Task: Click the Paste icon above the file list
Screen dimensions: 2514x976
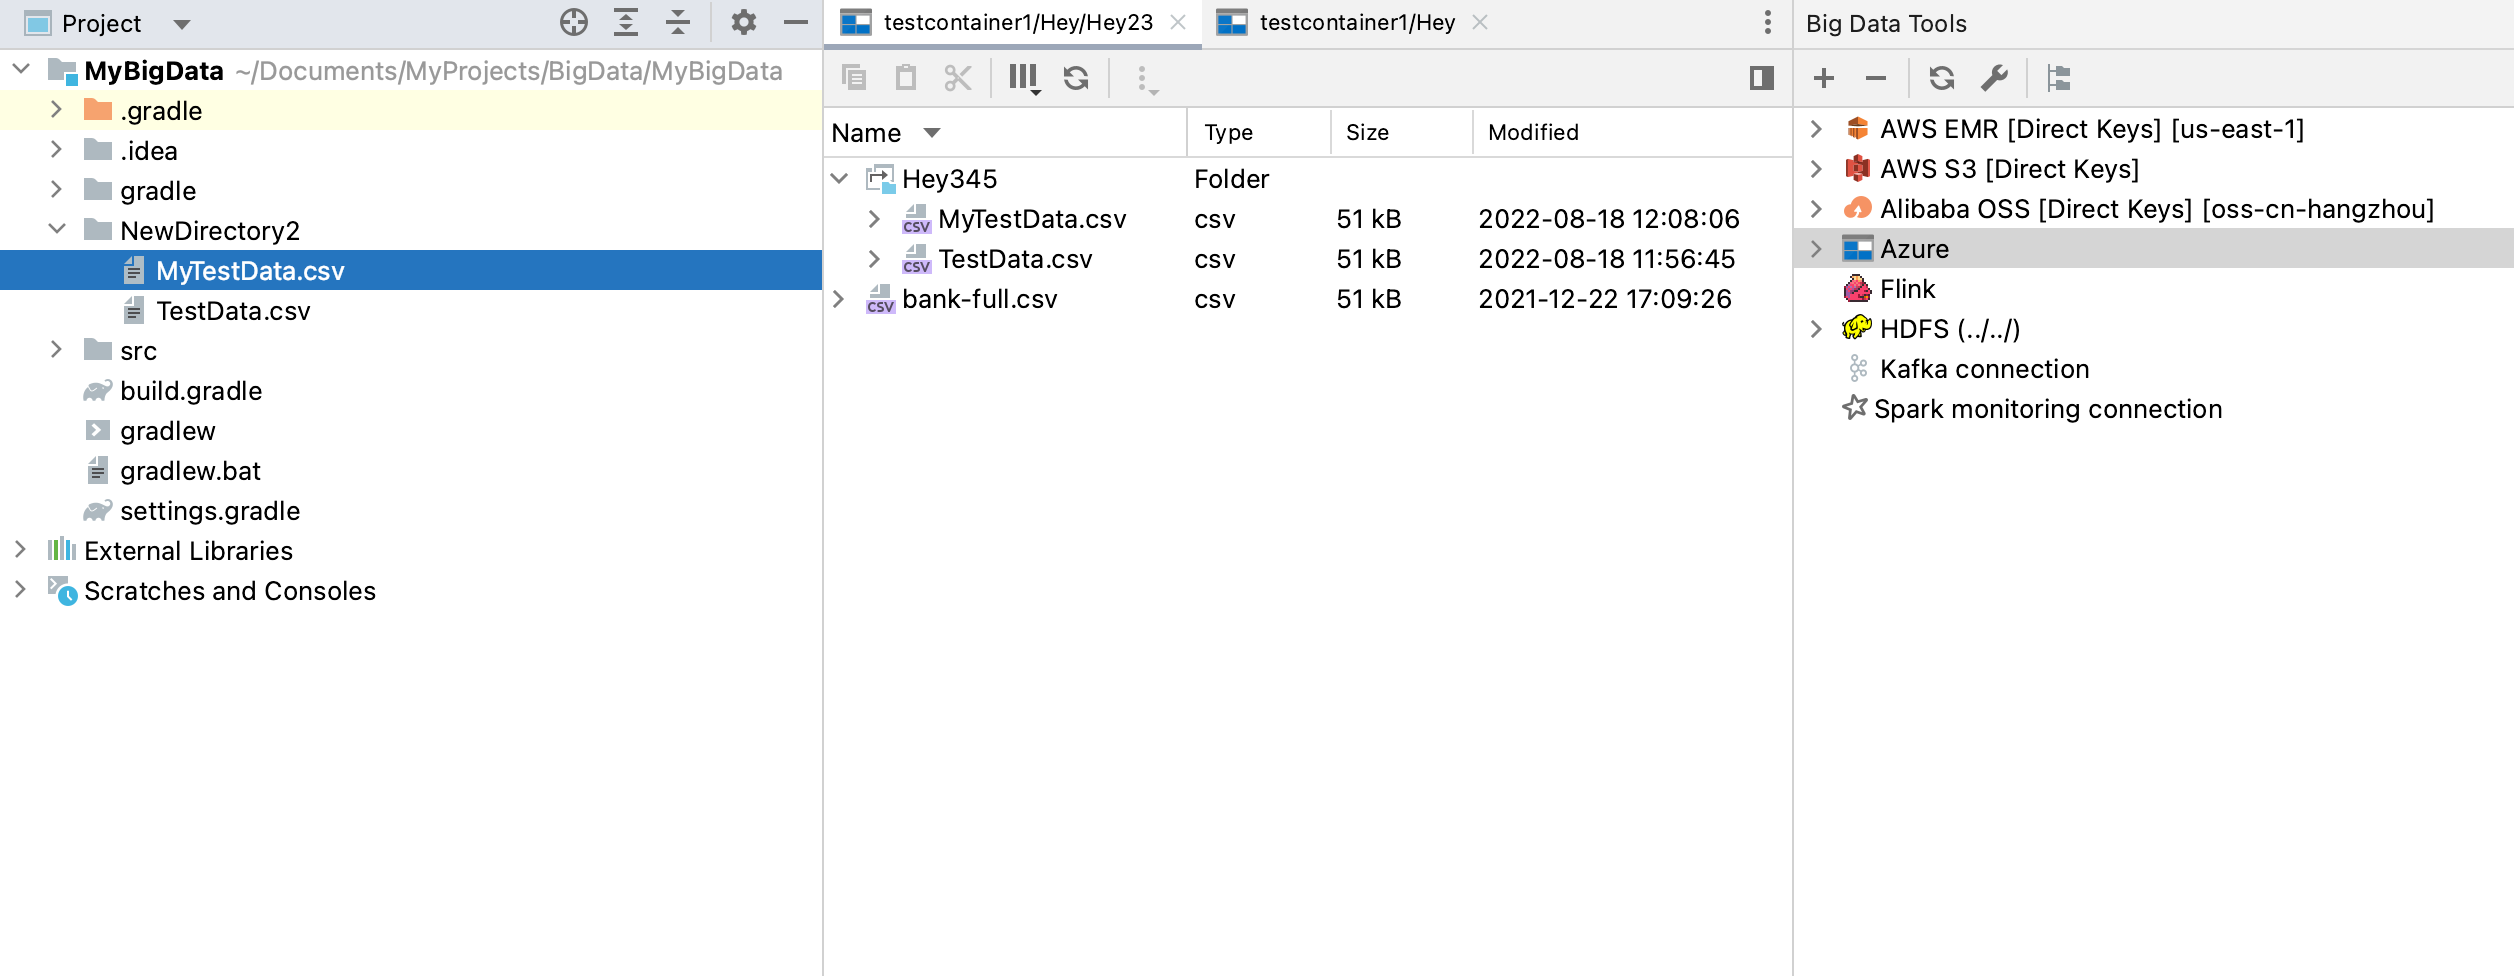Action: point(906,77)
